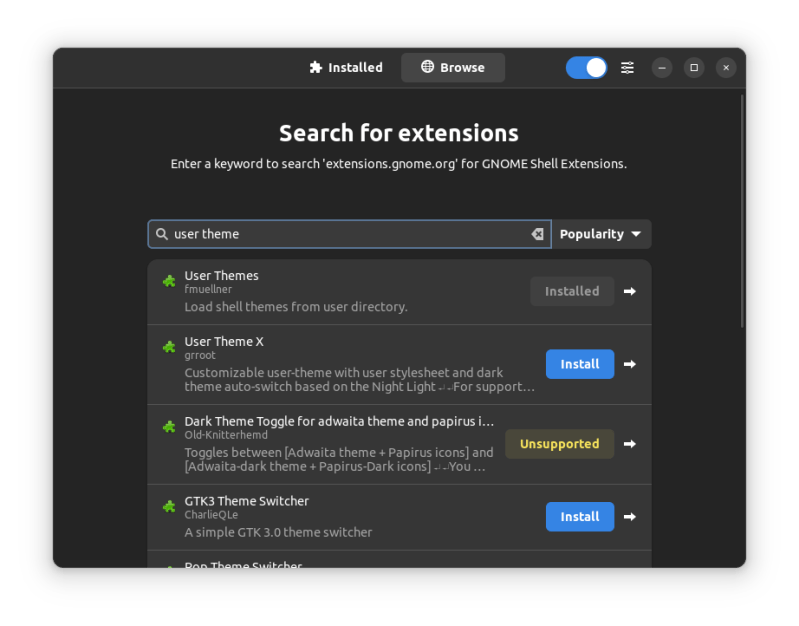
Task: Close the Extension Manager window
Action: click(x=726, y=68)
